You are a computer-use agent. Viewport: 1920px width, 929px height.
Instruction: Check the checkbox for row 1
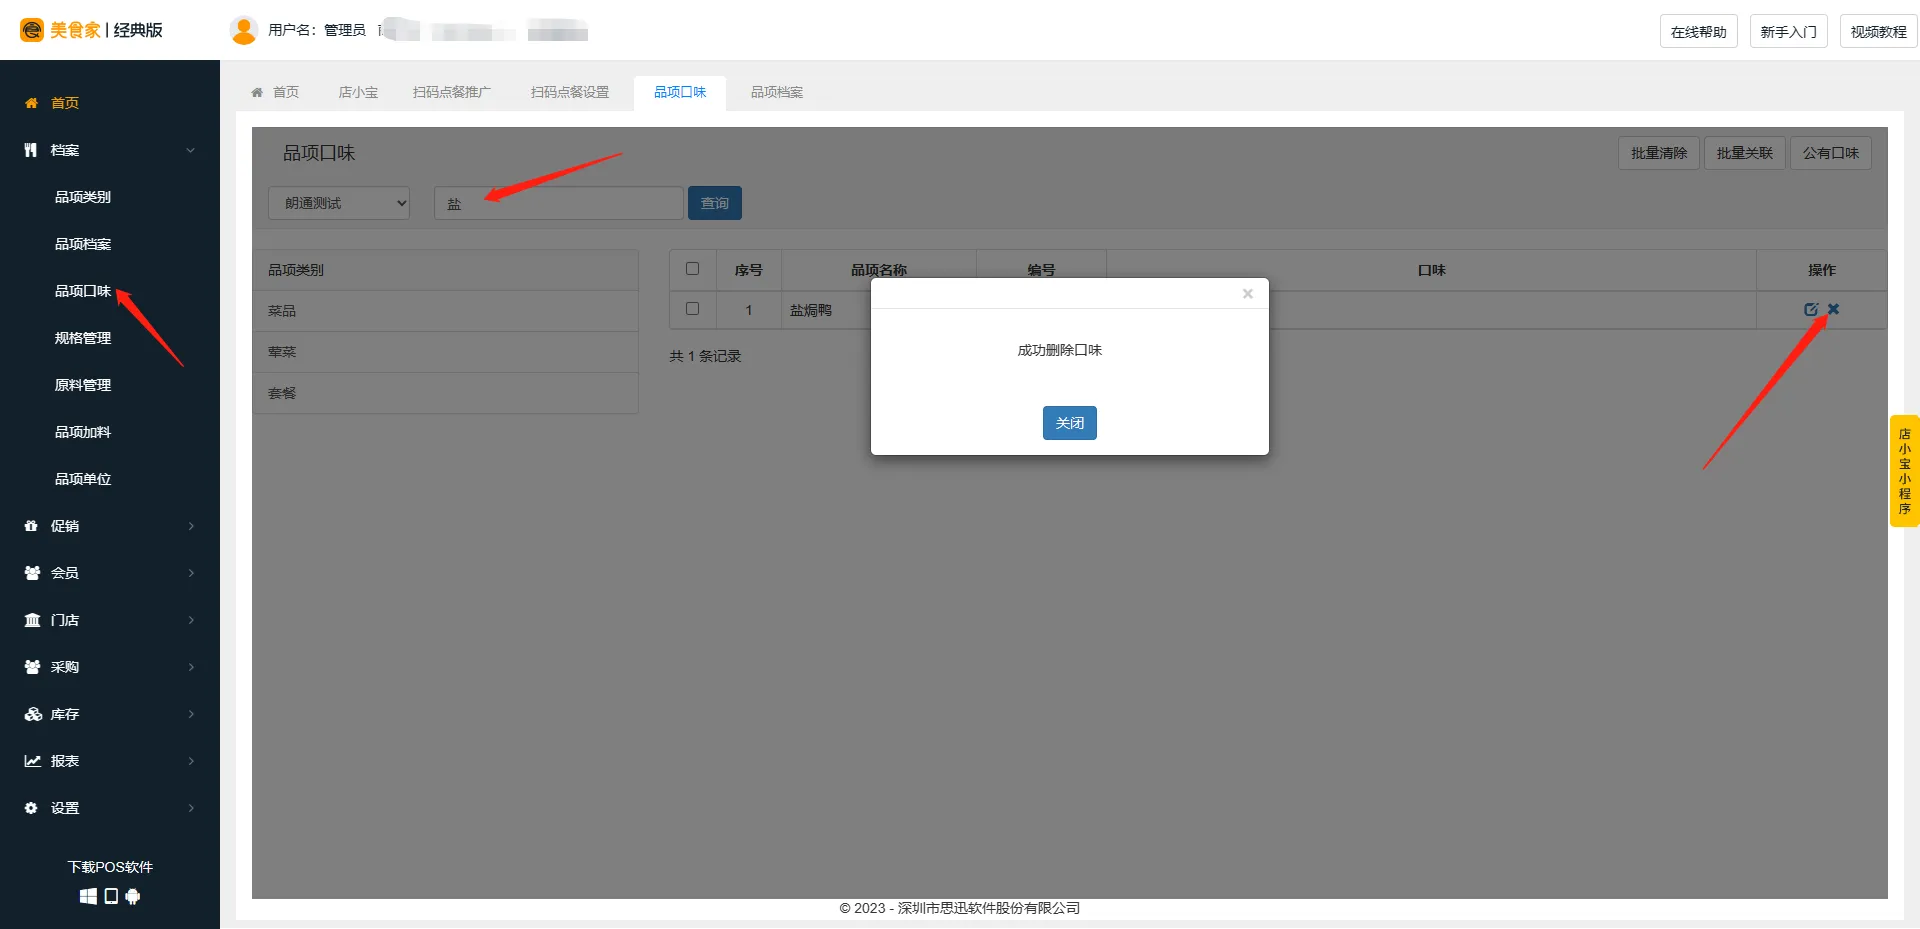[692, 309]
